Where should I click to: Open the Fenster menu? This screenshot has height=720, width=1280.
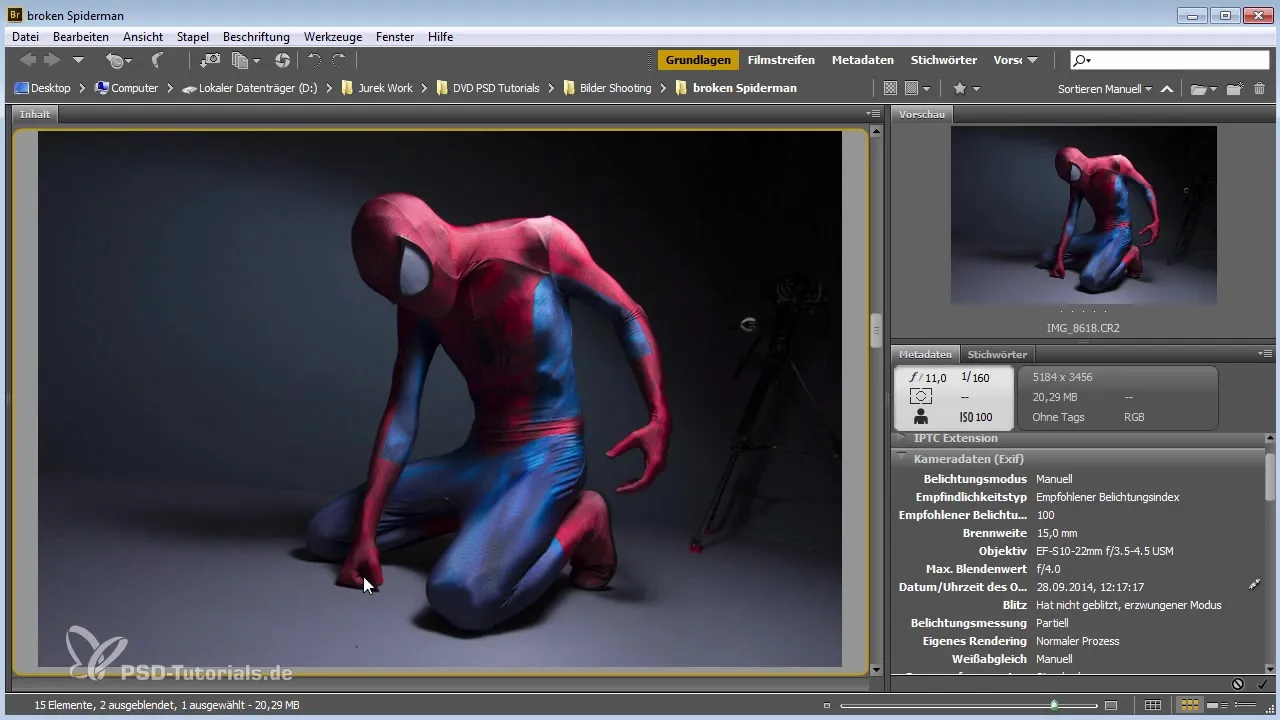click(x=395, y=37)
